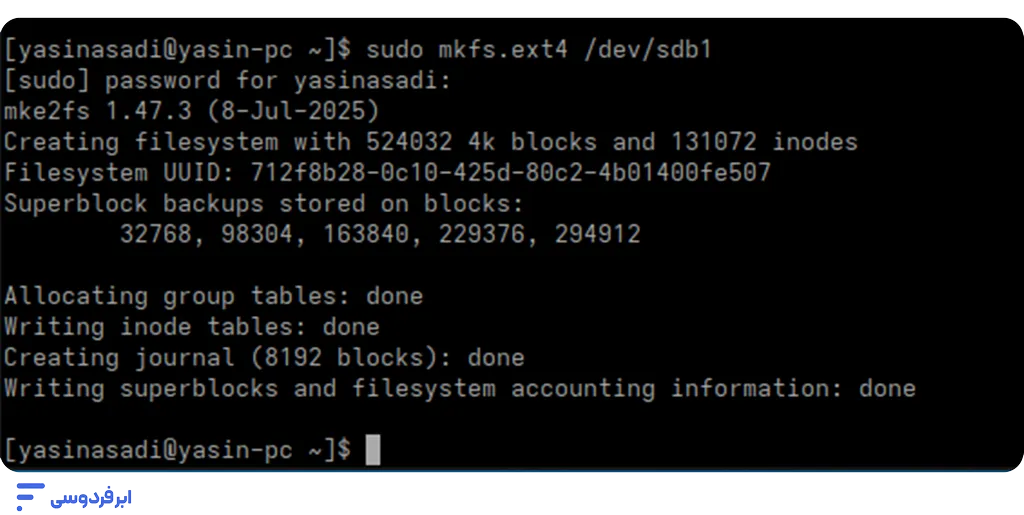Click the Superblock backups stored line
Viewport: 1024px width, 515px height.
[263, 203]
